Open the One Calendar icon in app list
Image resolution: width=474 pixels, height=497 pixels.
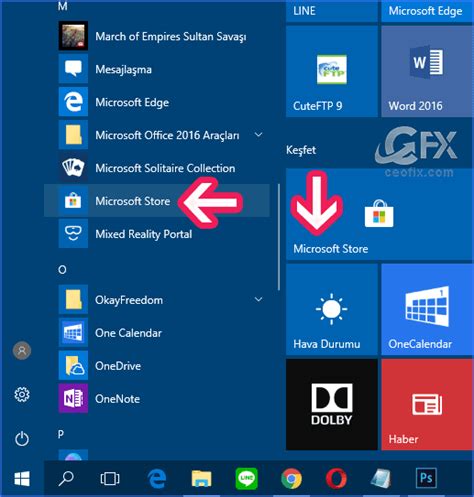(x=73, y=332)
